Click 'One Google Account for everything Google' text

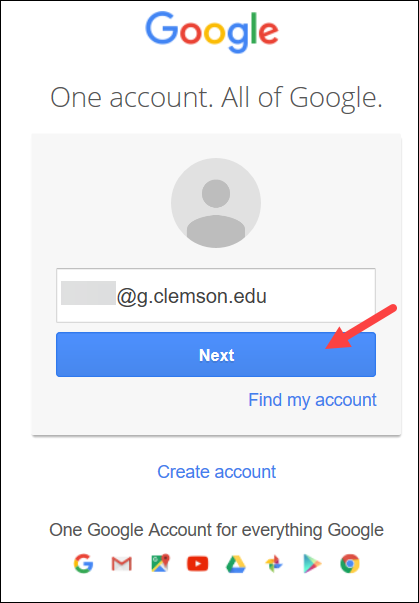(x=216, y=530)
